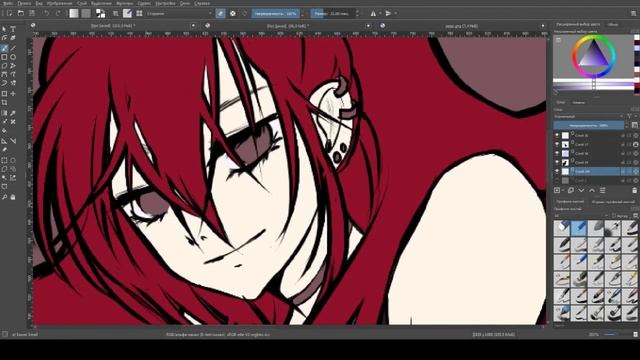Adjust the layer opacity slider
Screen dimensions: 640x360
[589, 125]
